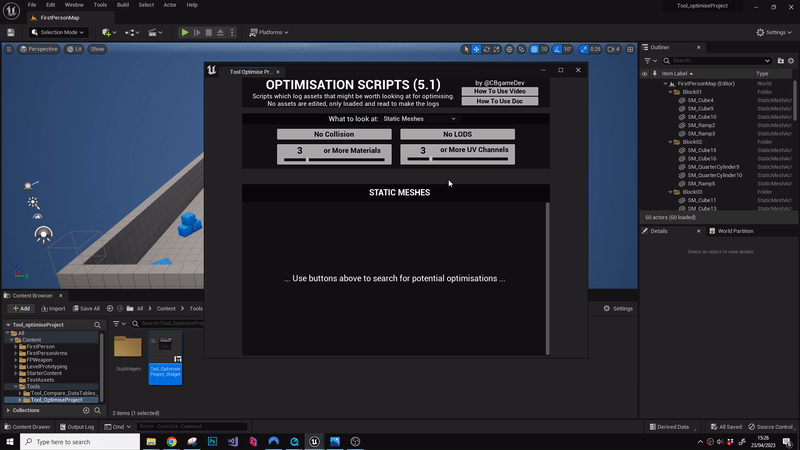The image size is (800, 450).
Task: Click the Unreal Engine icon in Windows taskbar
Action: tap(313, 441)
